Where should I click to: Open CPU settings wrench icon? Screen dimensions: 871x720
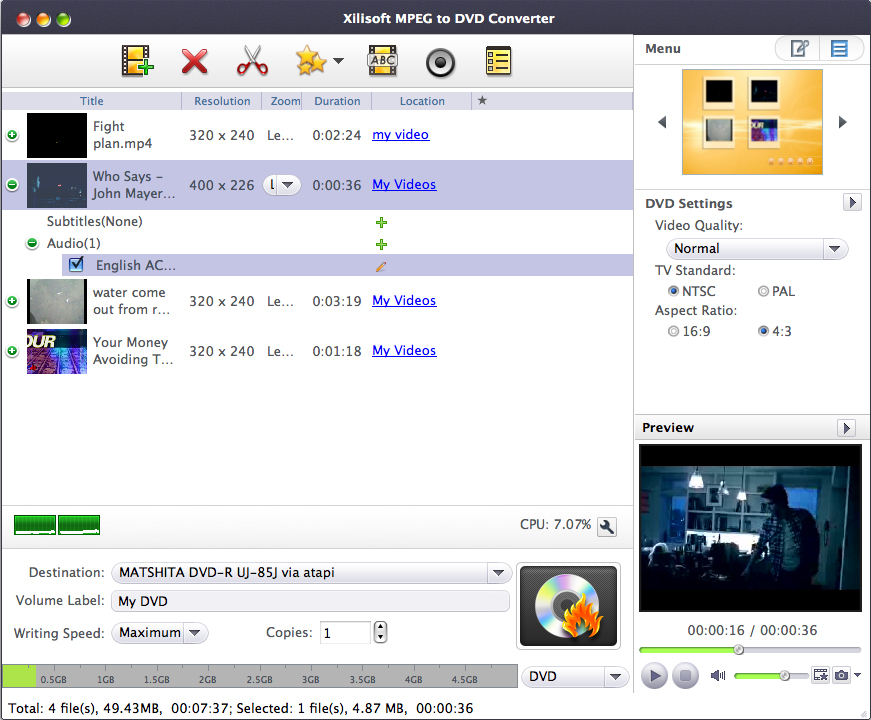point(606,526)
